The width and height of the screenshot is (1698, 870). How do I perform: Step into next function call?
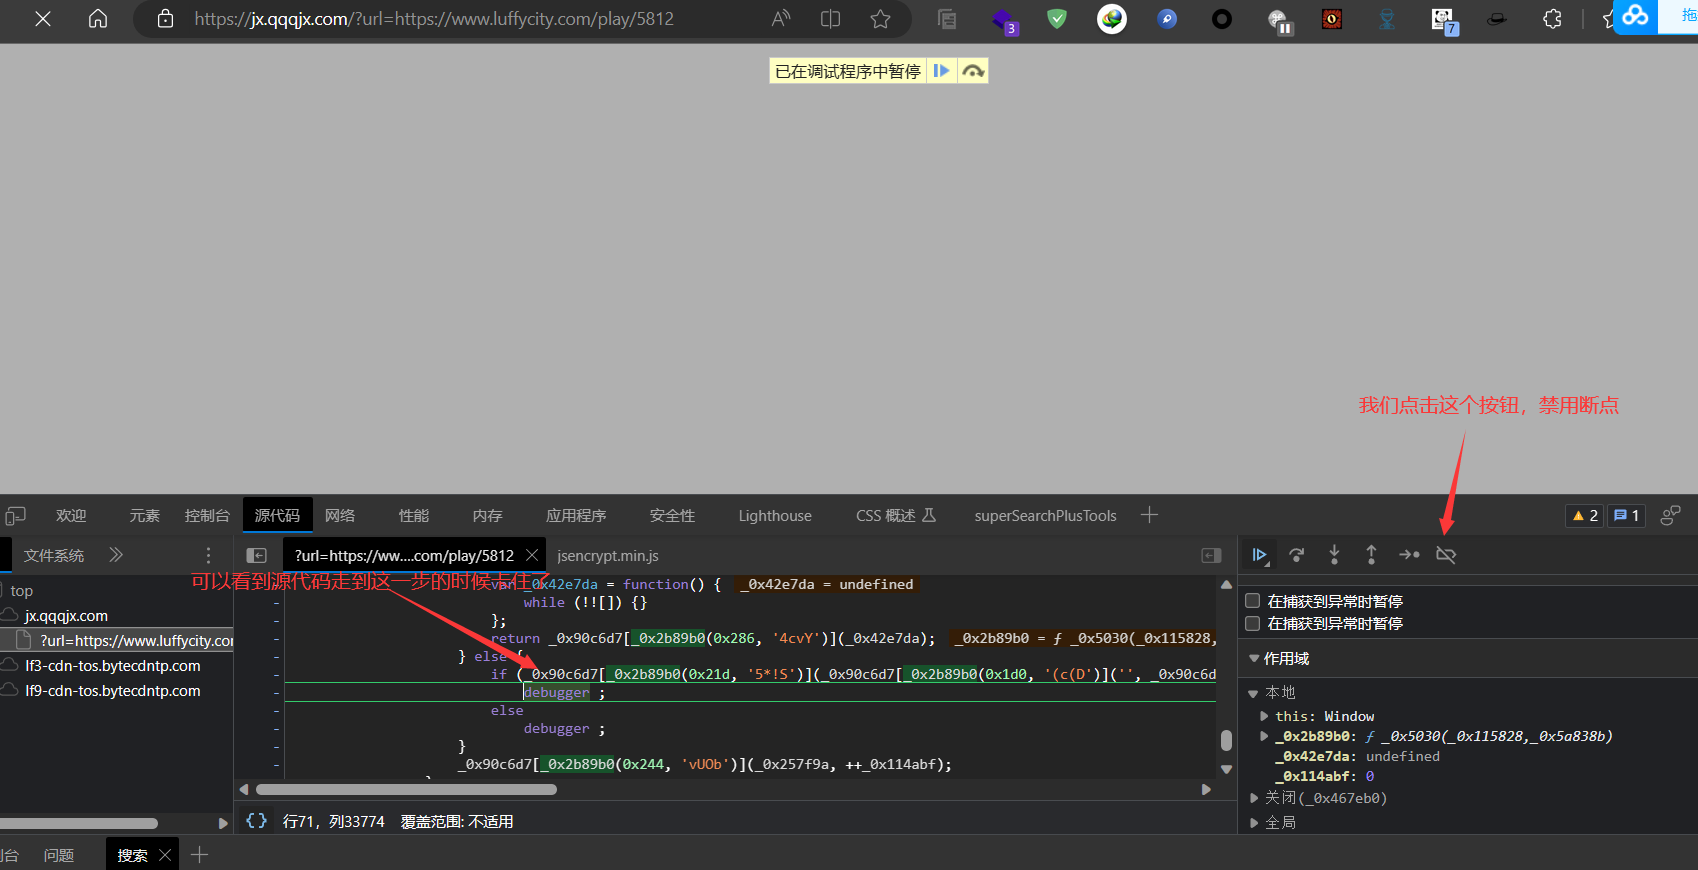1334,555
